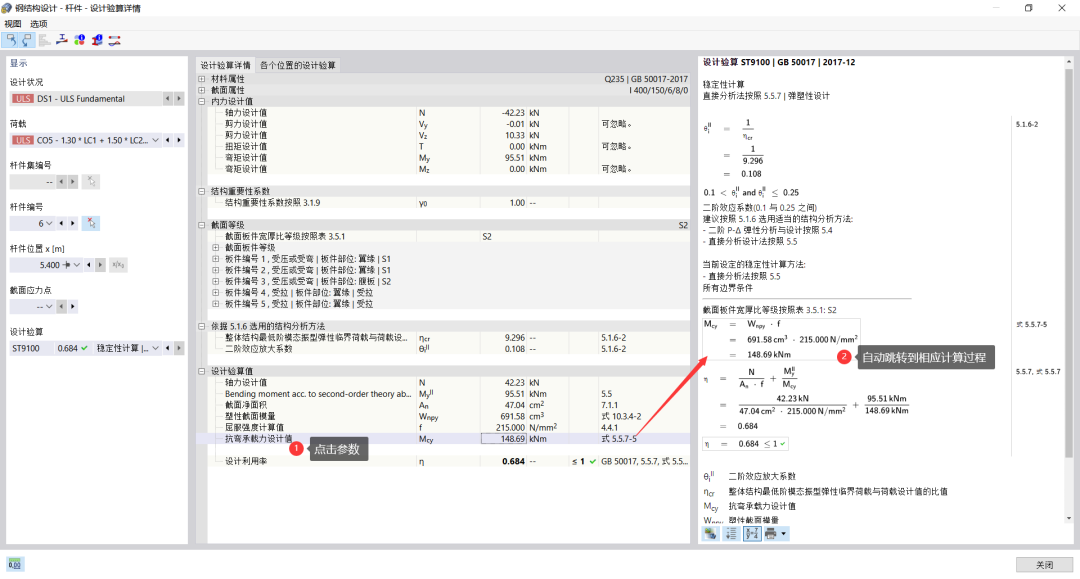The height and width of the screenshot is (579, 1080).
Task: Select the 屈服强度计算值 f row
Action: coord(442,428)
